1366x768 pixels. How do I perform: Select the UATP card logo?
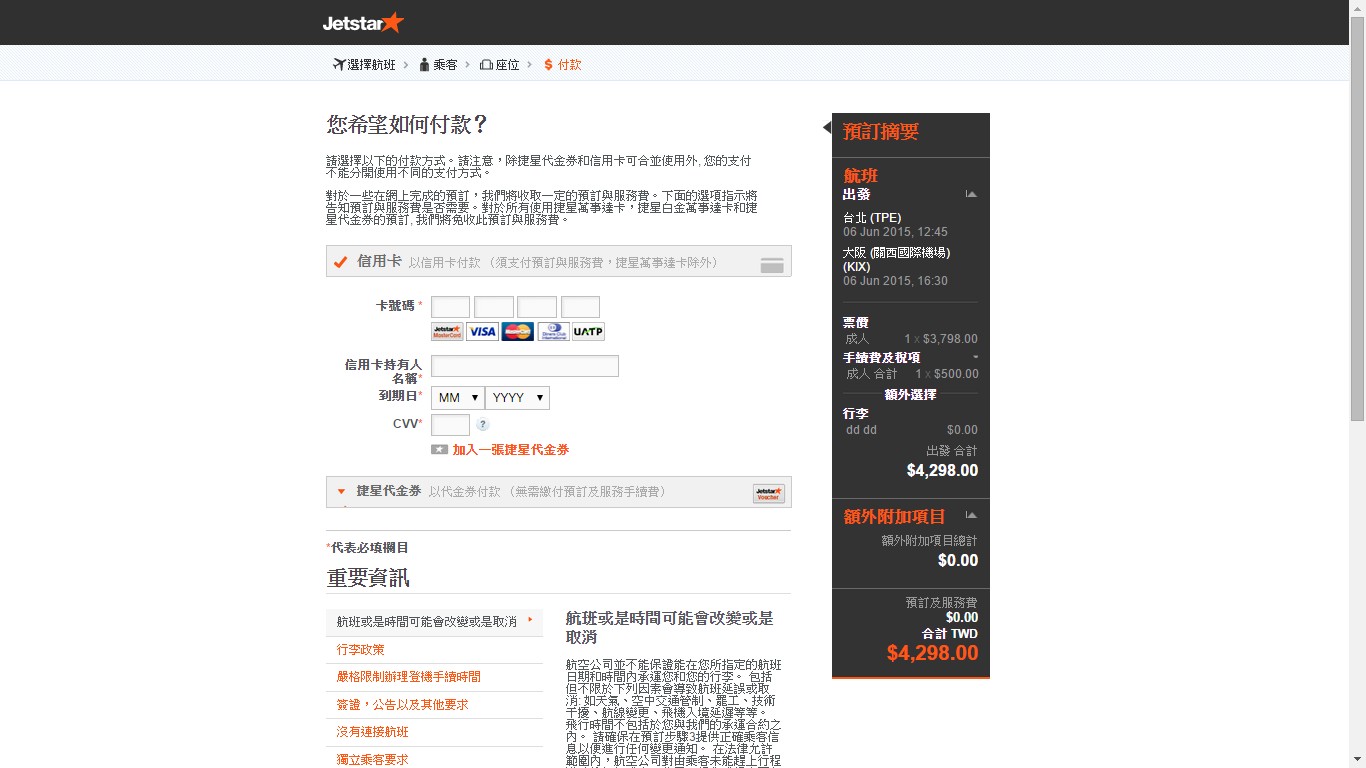point(588,332)
